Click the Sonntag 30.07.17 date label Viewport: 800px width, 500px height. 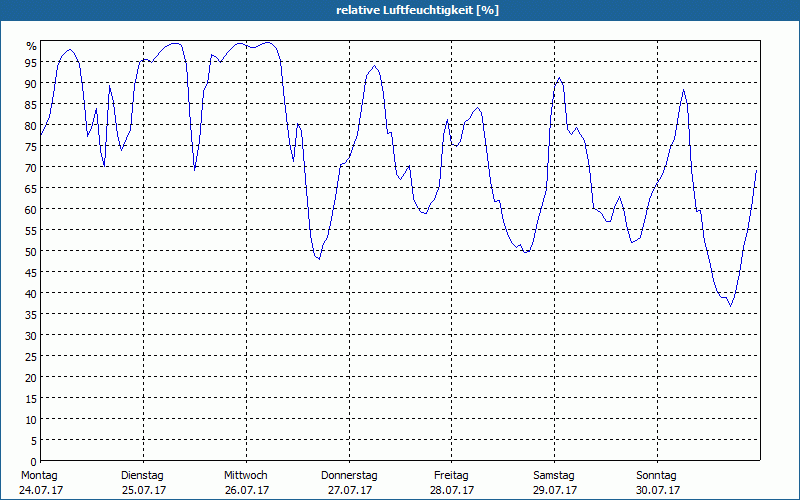(657, 483)
